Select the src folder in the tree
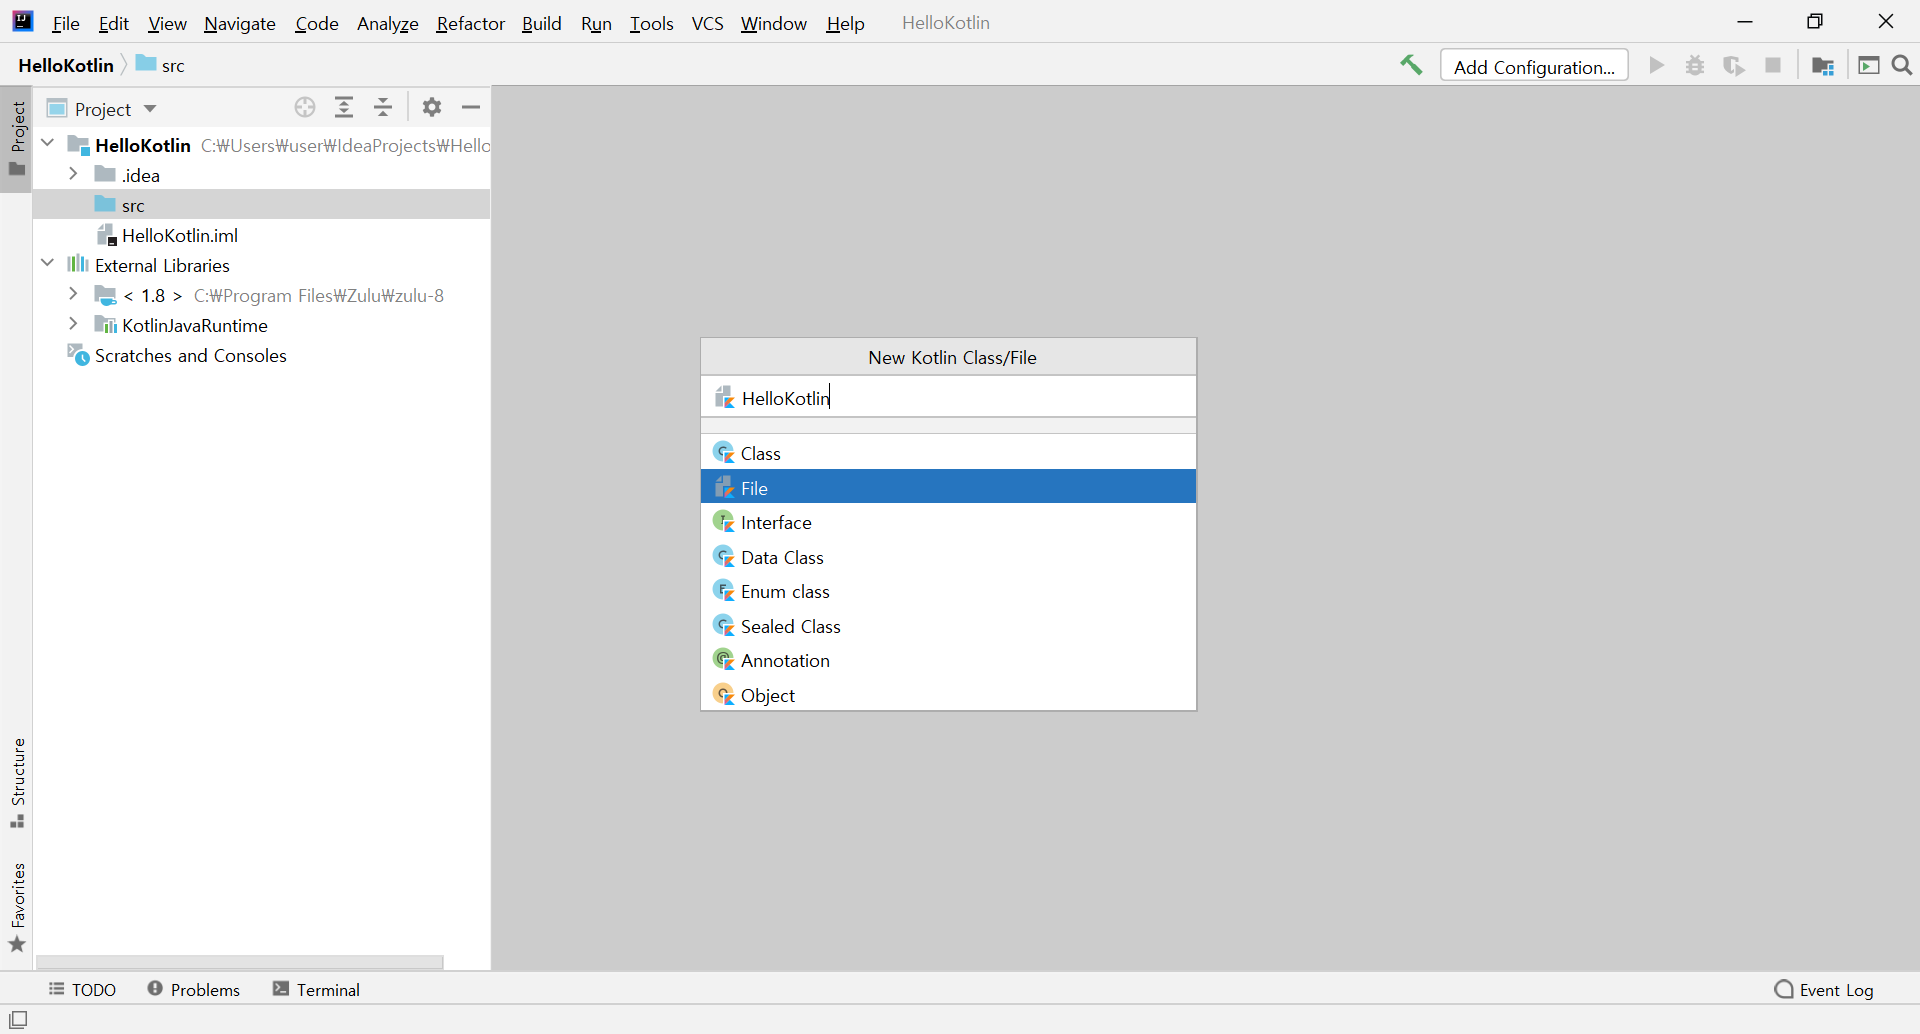 (x=262, y=204)
